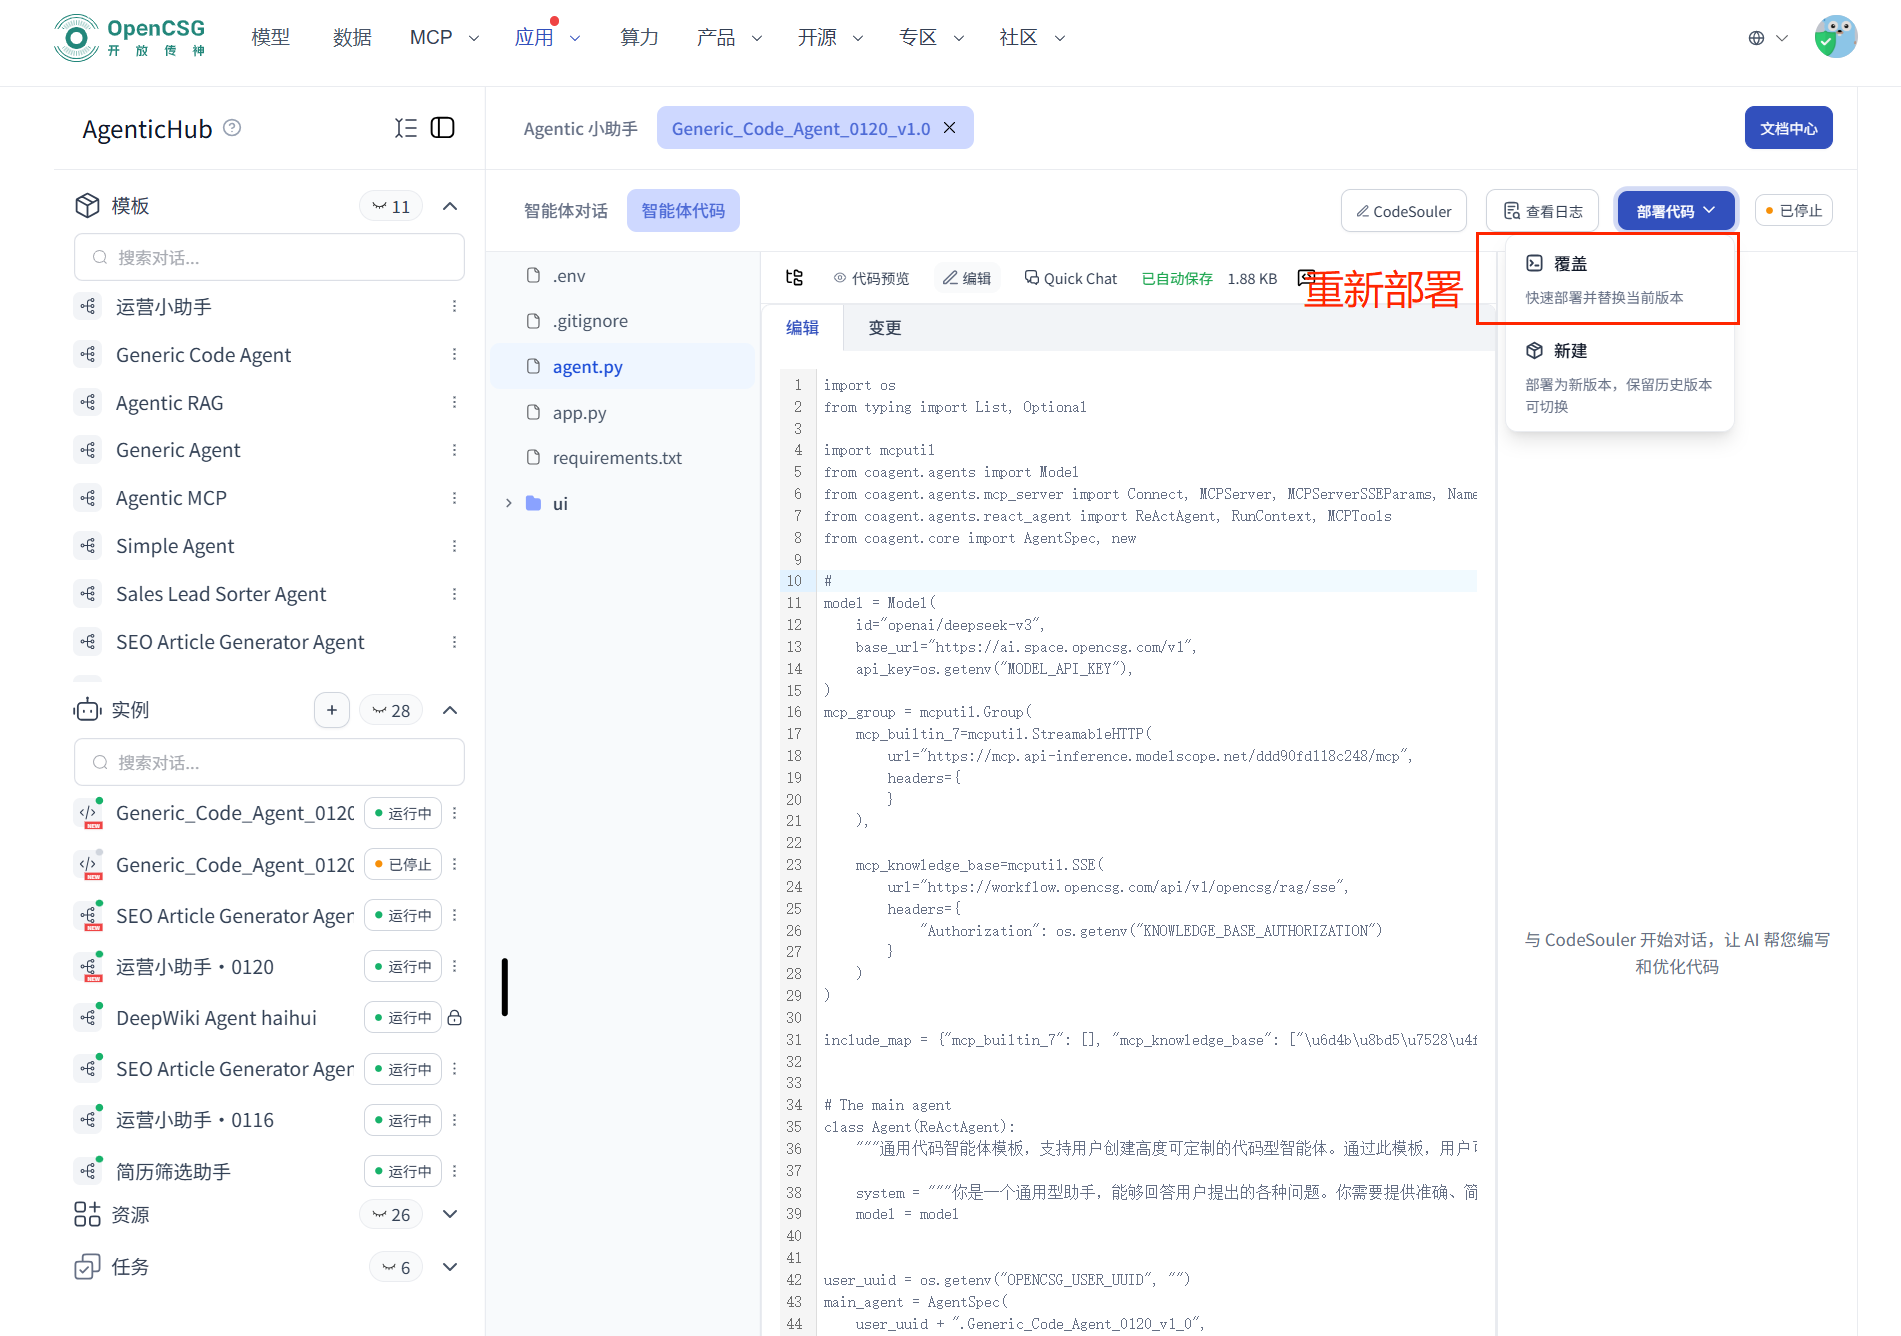Open the 部署代码 dropdown button
1901x1336 pixels.
coord(1675,211)
